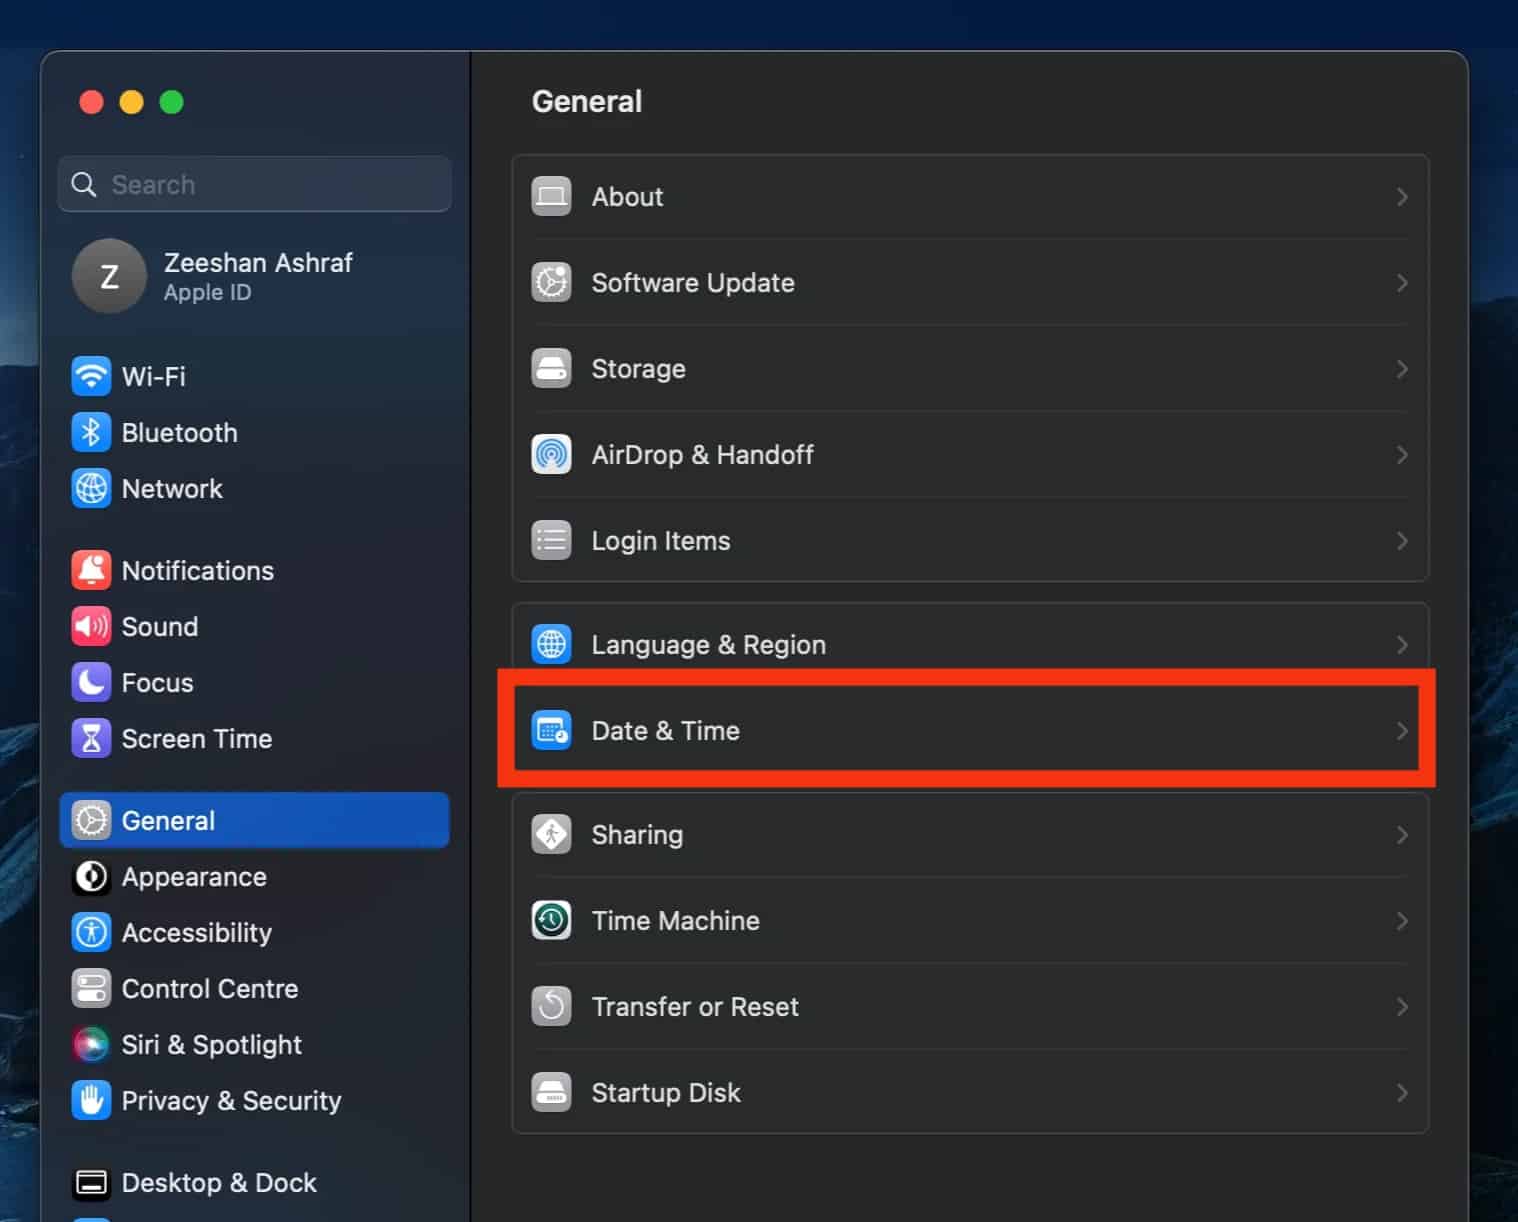Click the 'Apple ID' subtitle text

[207, 293]
